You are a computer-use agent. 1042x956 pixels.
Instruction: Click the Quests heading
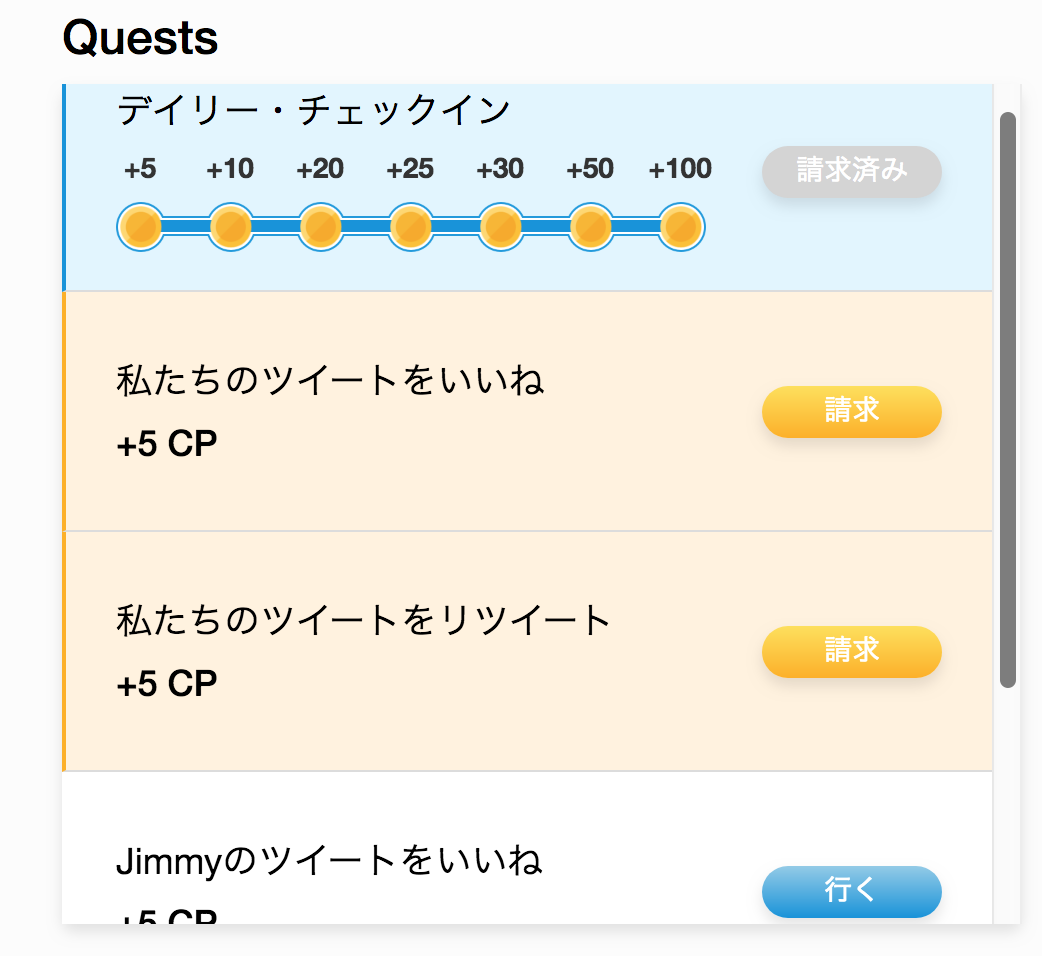pos(140,39)
